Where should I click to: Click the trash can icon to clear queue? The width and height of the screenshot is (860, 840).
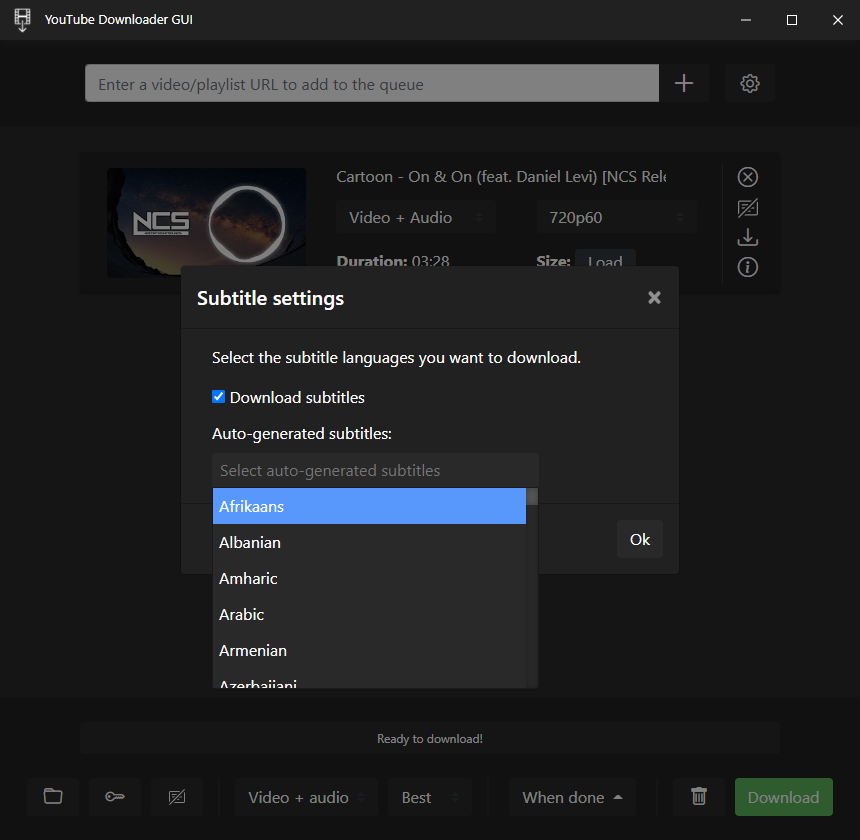(699, 797)
